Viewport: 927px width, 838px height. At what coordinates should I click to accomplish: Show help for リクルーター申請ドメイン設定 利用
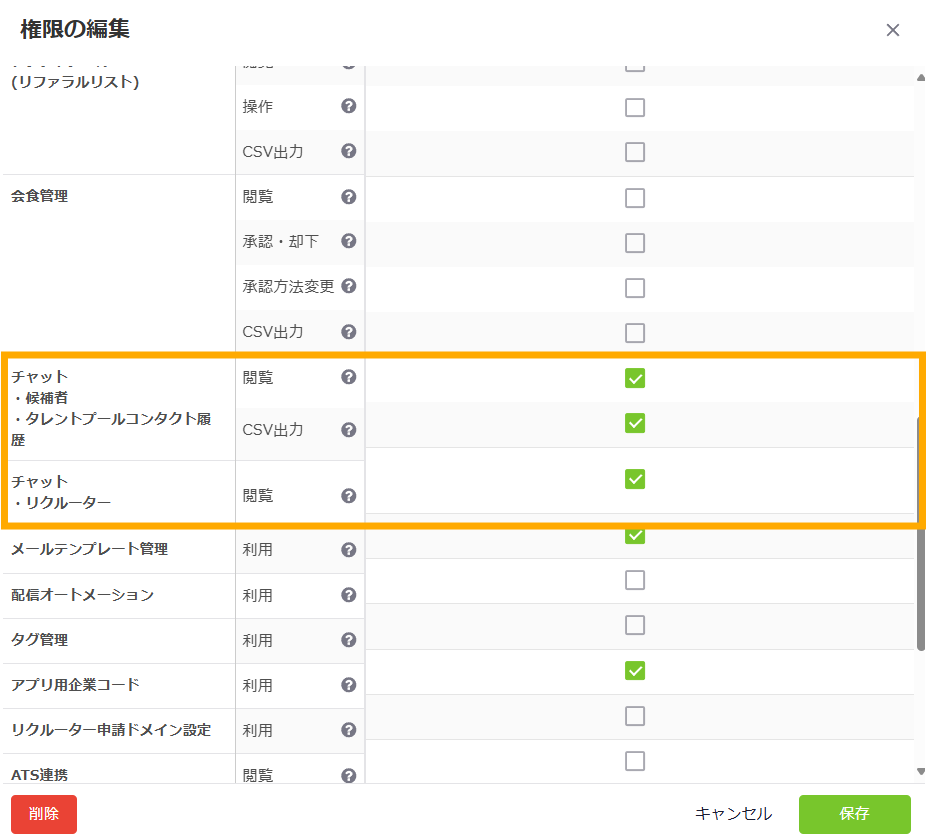coord(349,730)
